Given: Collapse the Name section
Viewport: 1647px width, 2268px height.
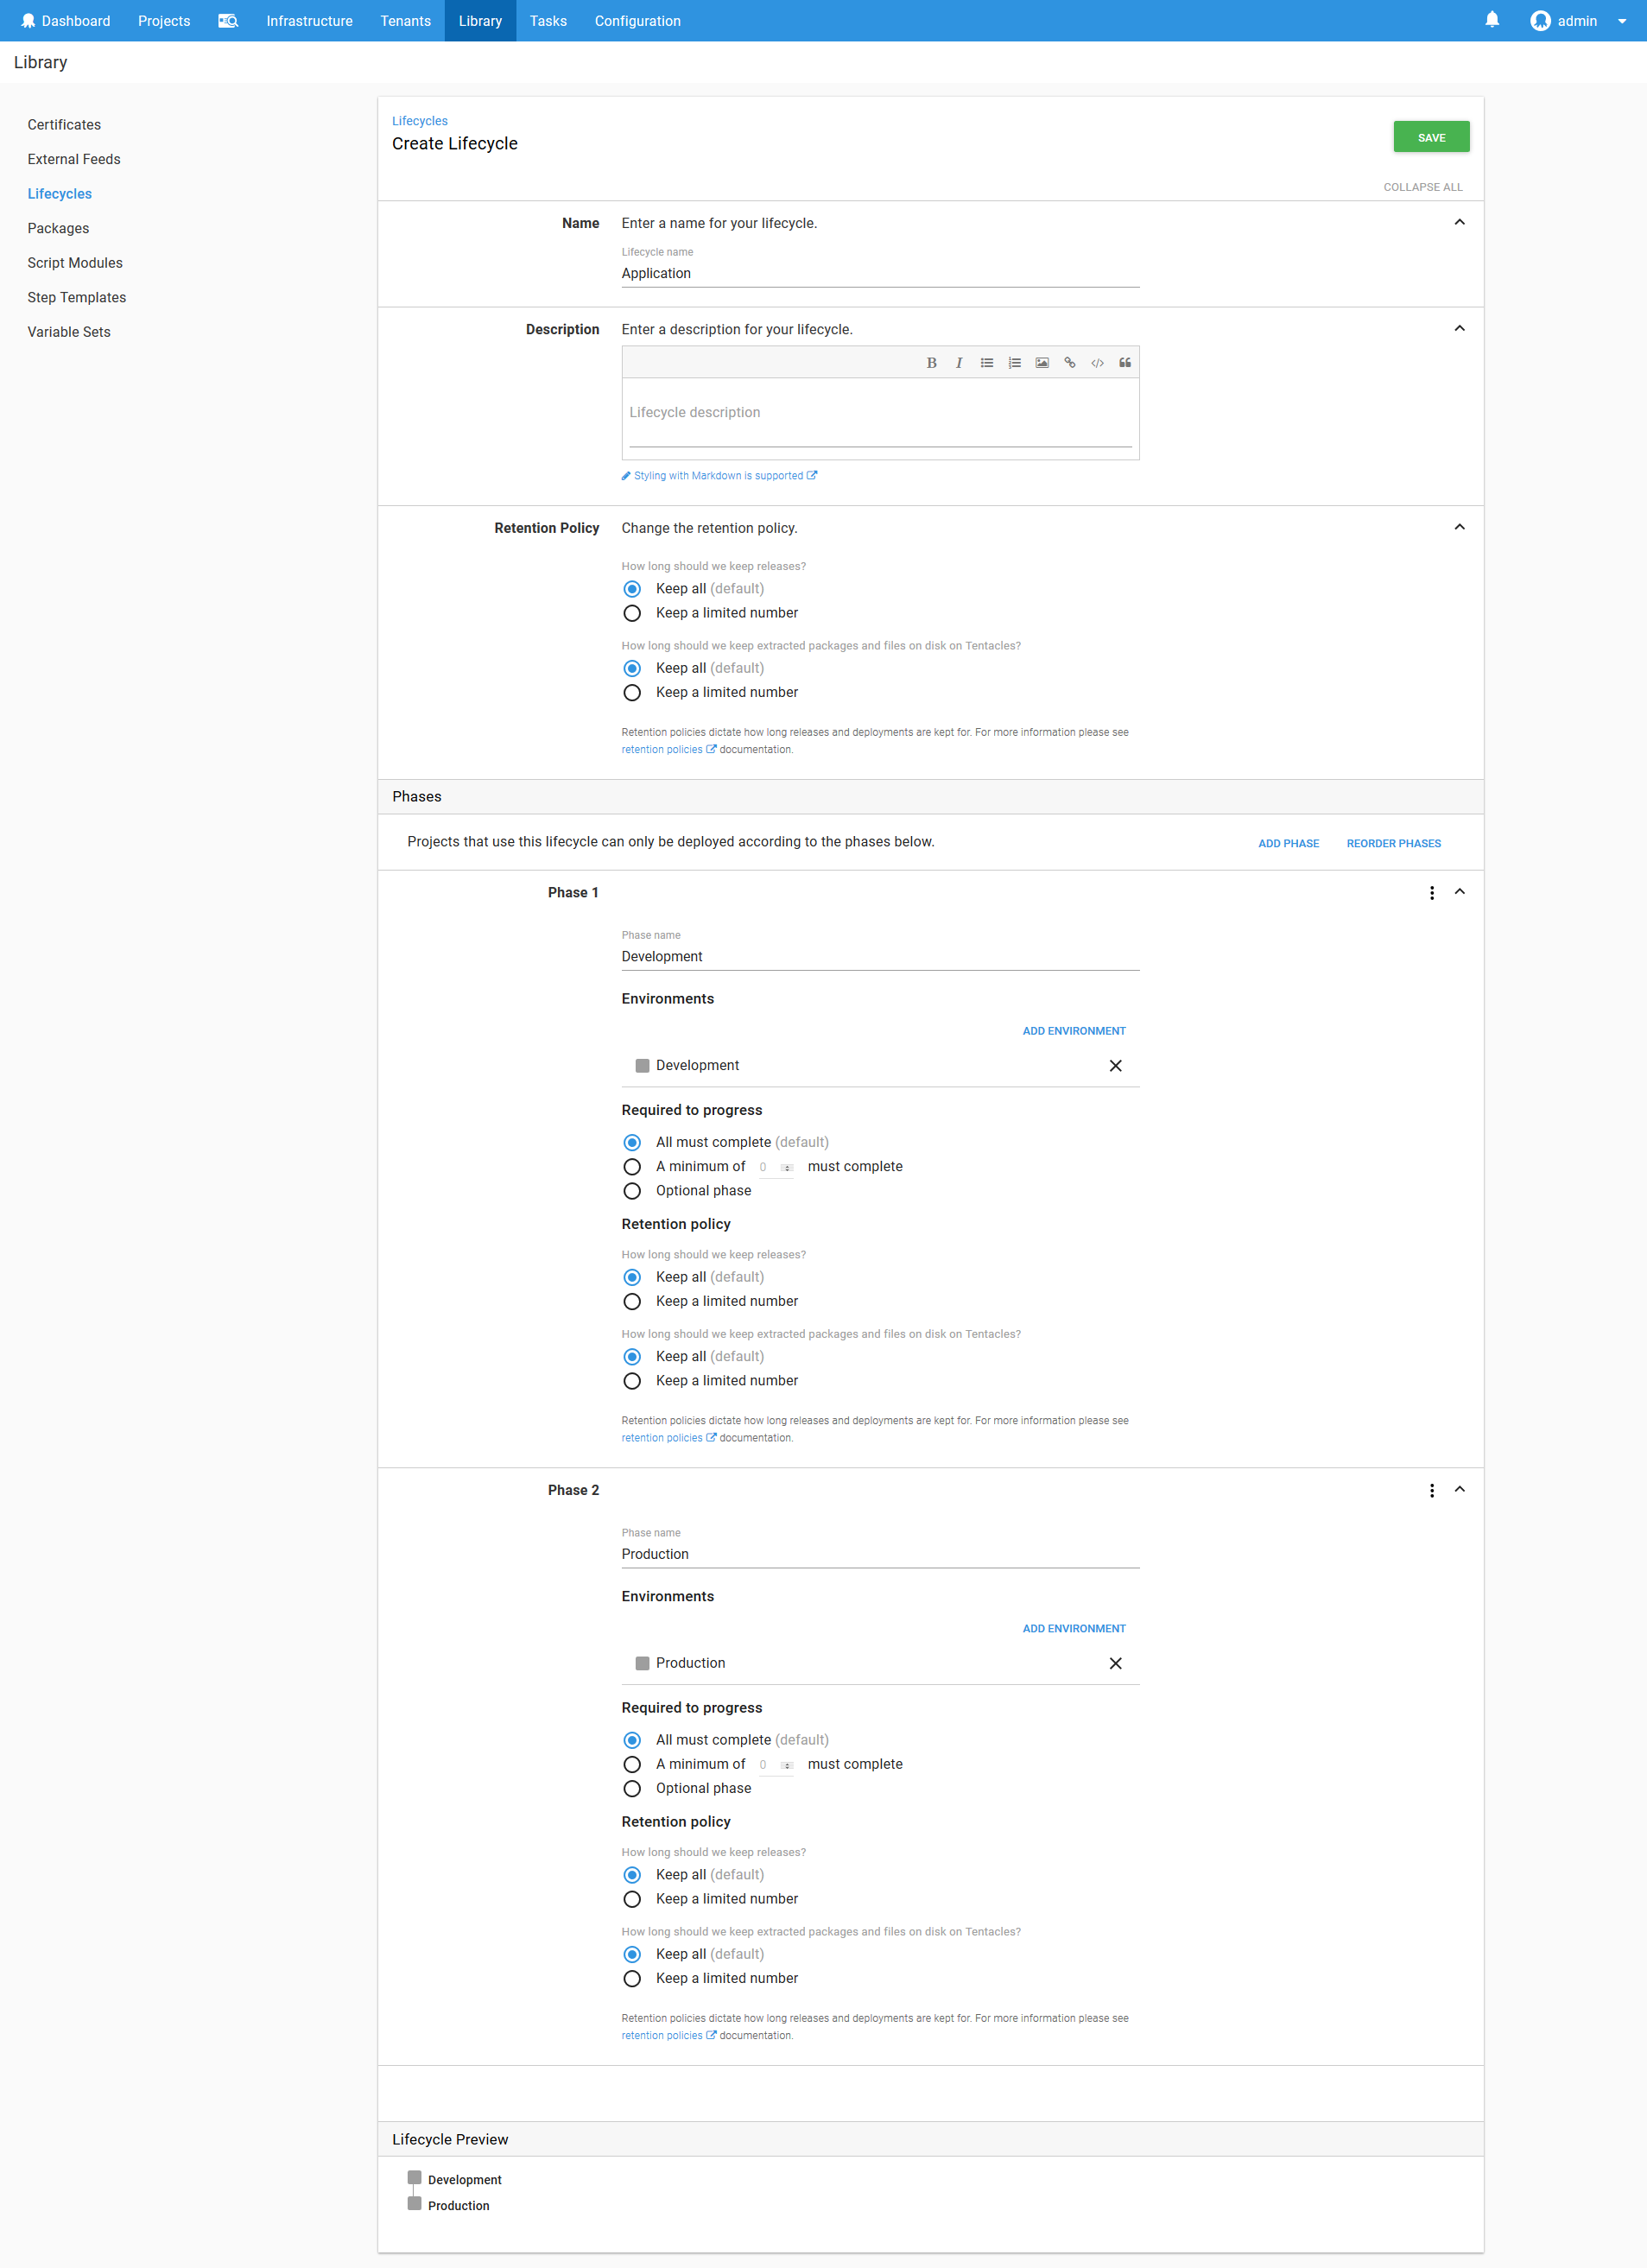Looking at the screenshot, I should click(x=1459, y=222).
